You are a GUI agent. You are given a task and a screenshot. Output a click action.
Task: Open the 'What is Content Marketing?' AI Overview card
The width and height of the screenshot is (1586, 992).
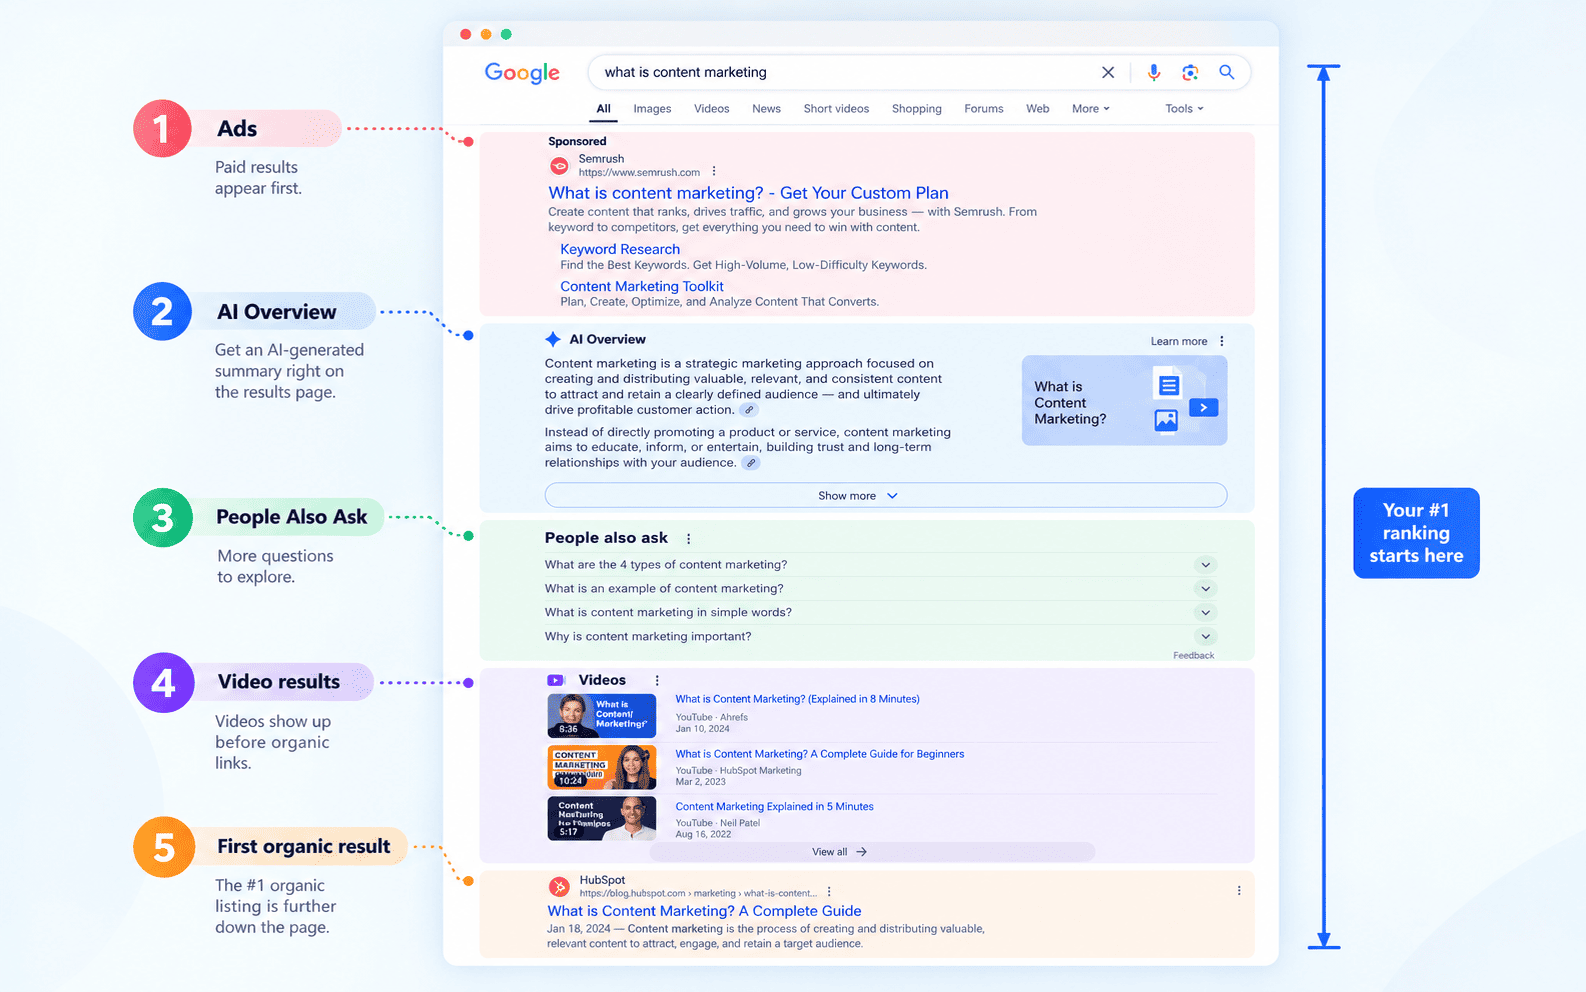click(x=1124, y=401)
